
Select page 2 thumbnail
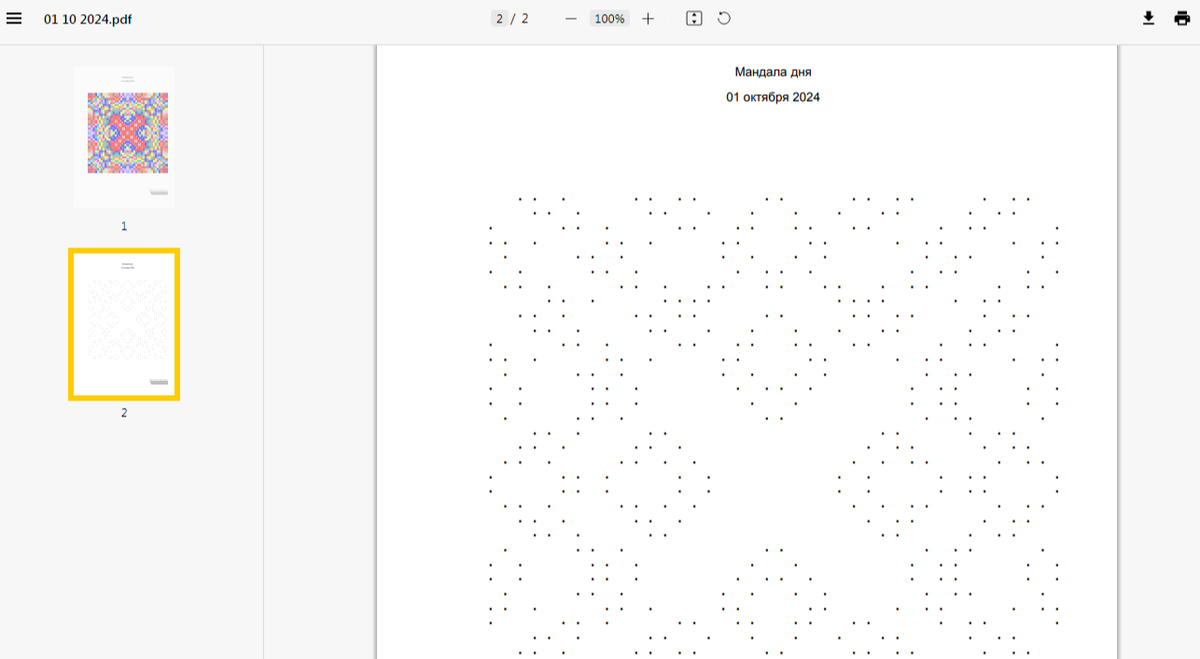pyautogui.click(x=124, y=325)
